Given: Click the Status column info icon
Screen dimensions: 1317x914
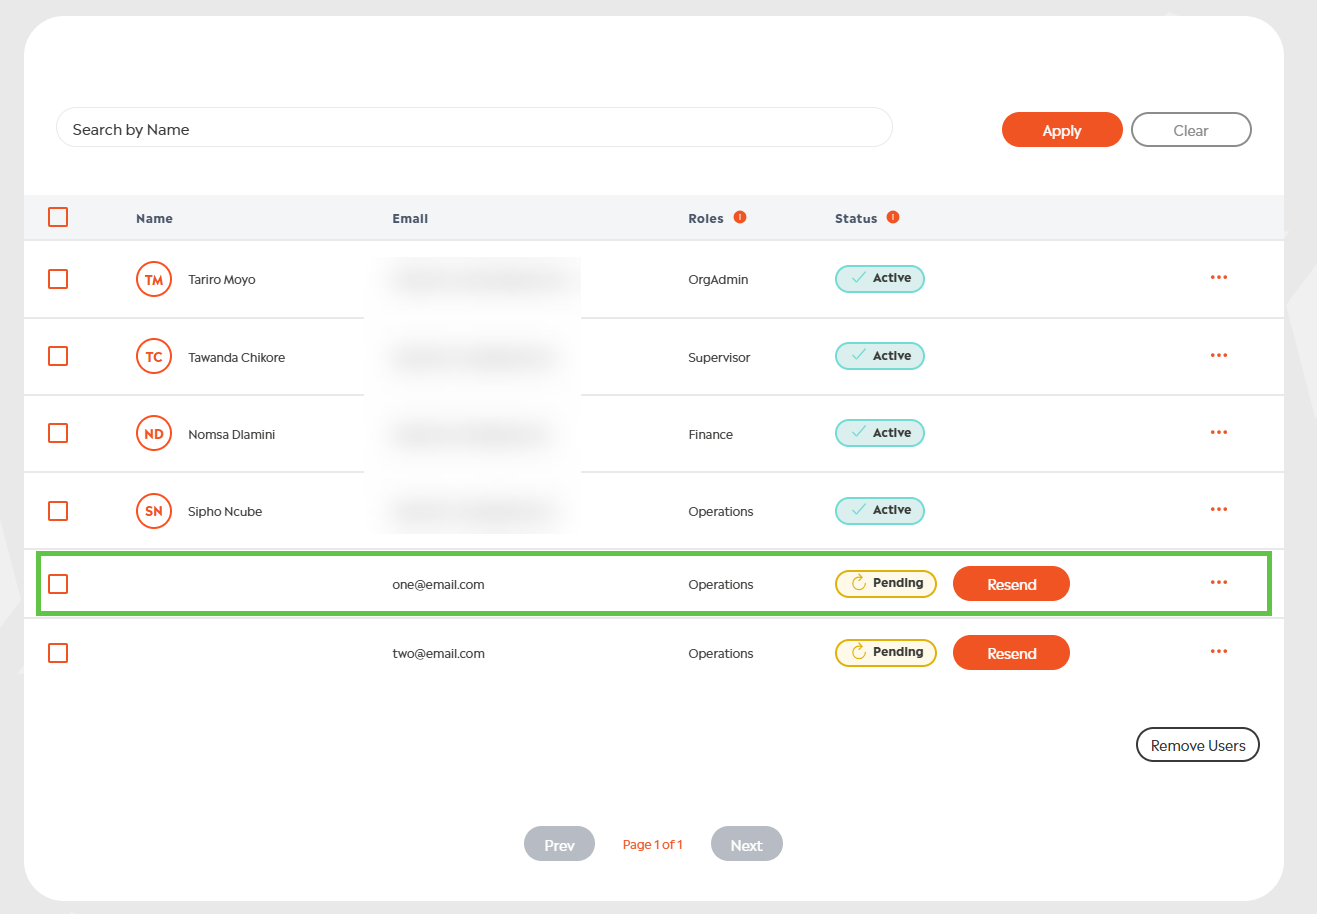Looking at the screenshot, I should click(x=893, y=217).
